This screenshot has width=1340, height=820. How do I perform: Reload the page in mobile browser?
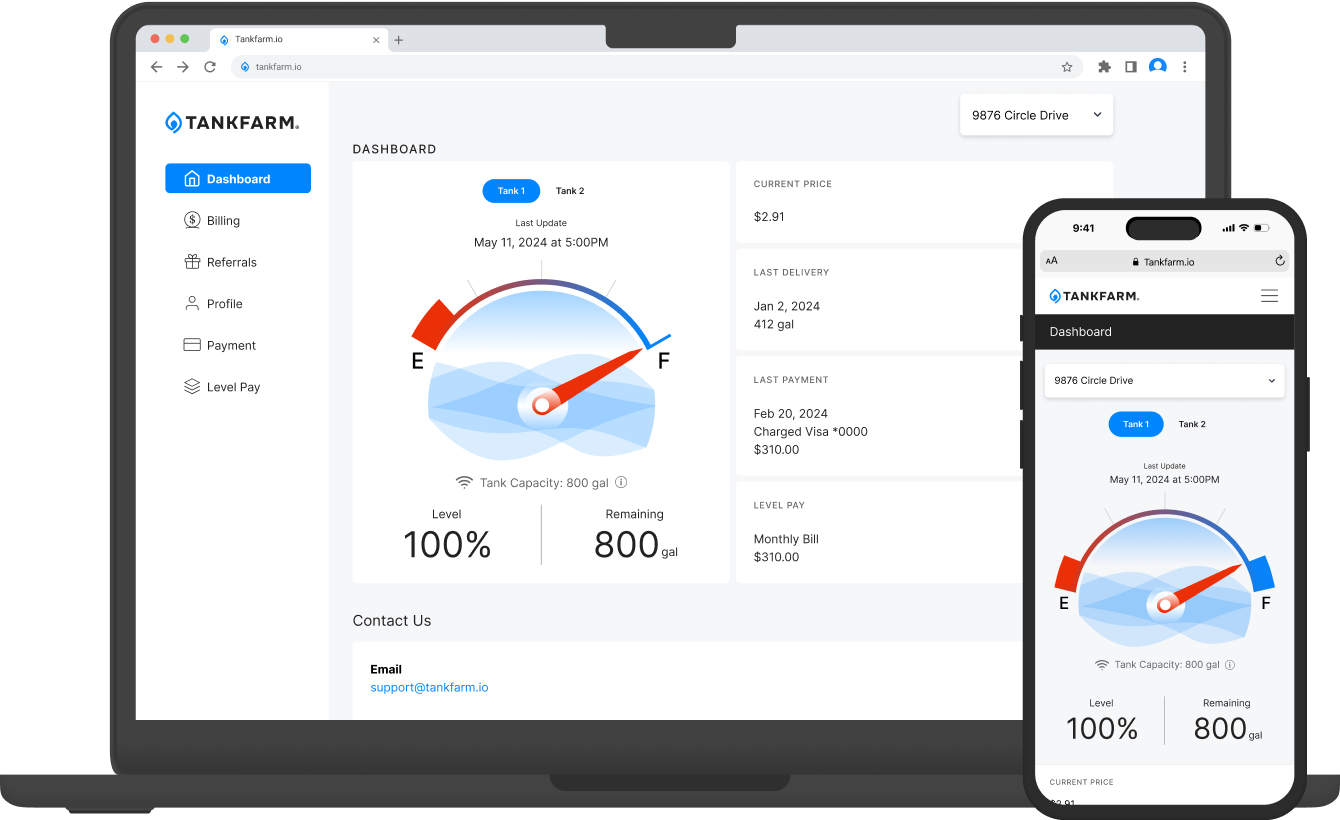click(1279, 261)
